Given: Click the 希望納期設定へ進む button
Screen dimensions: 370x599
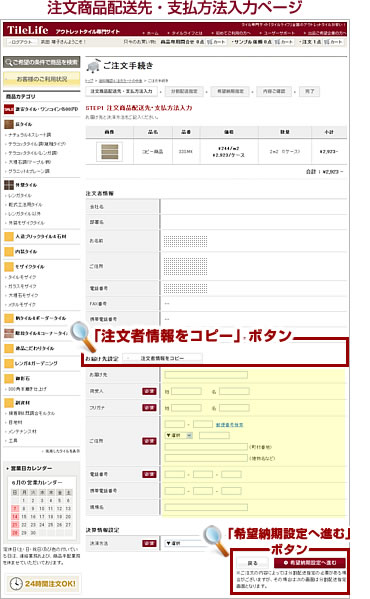Looking at the screenshot, I should coord(310,563).
